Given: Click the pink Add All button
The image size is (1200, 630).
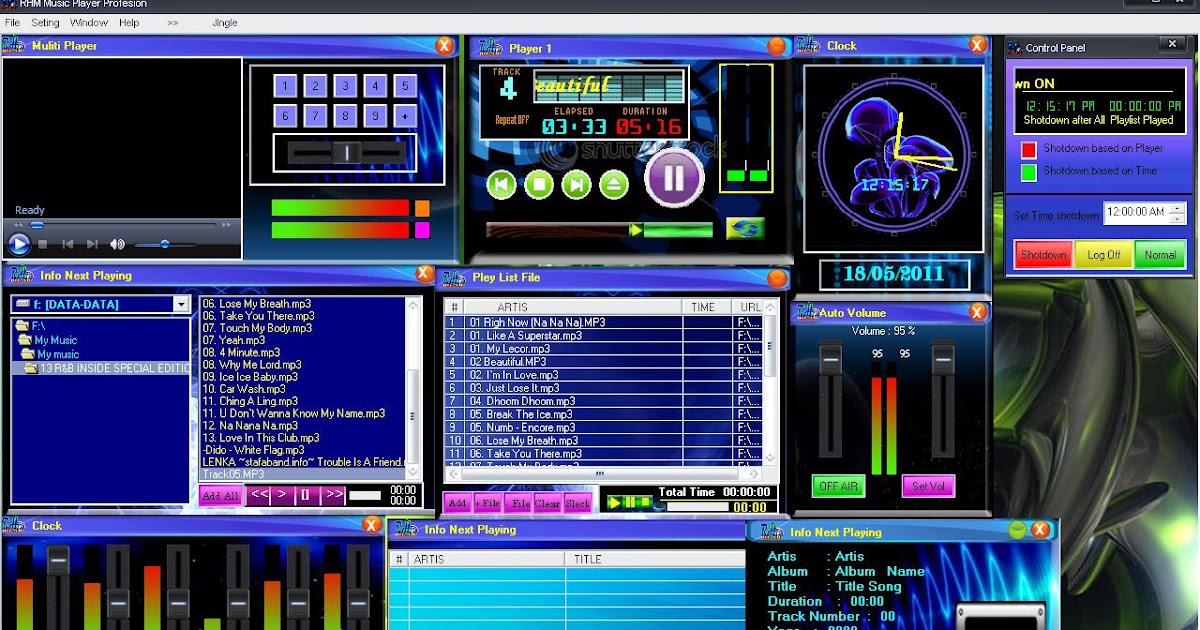Looking at the screenshot, I should click(x=220, y=495).
